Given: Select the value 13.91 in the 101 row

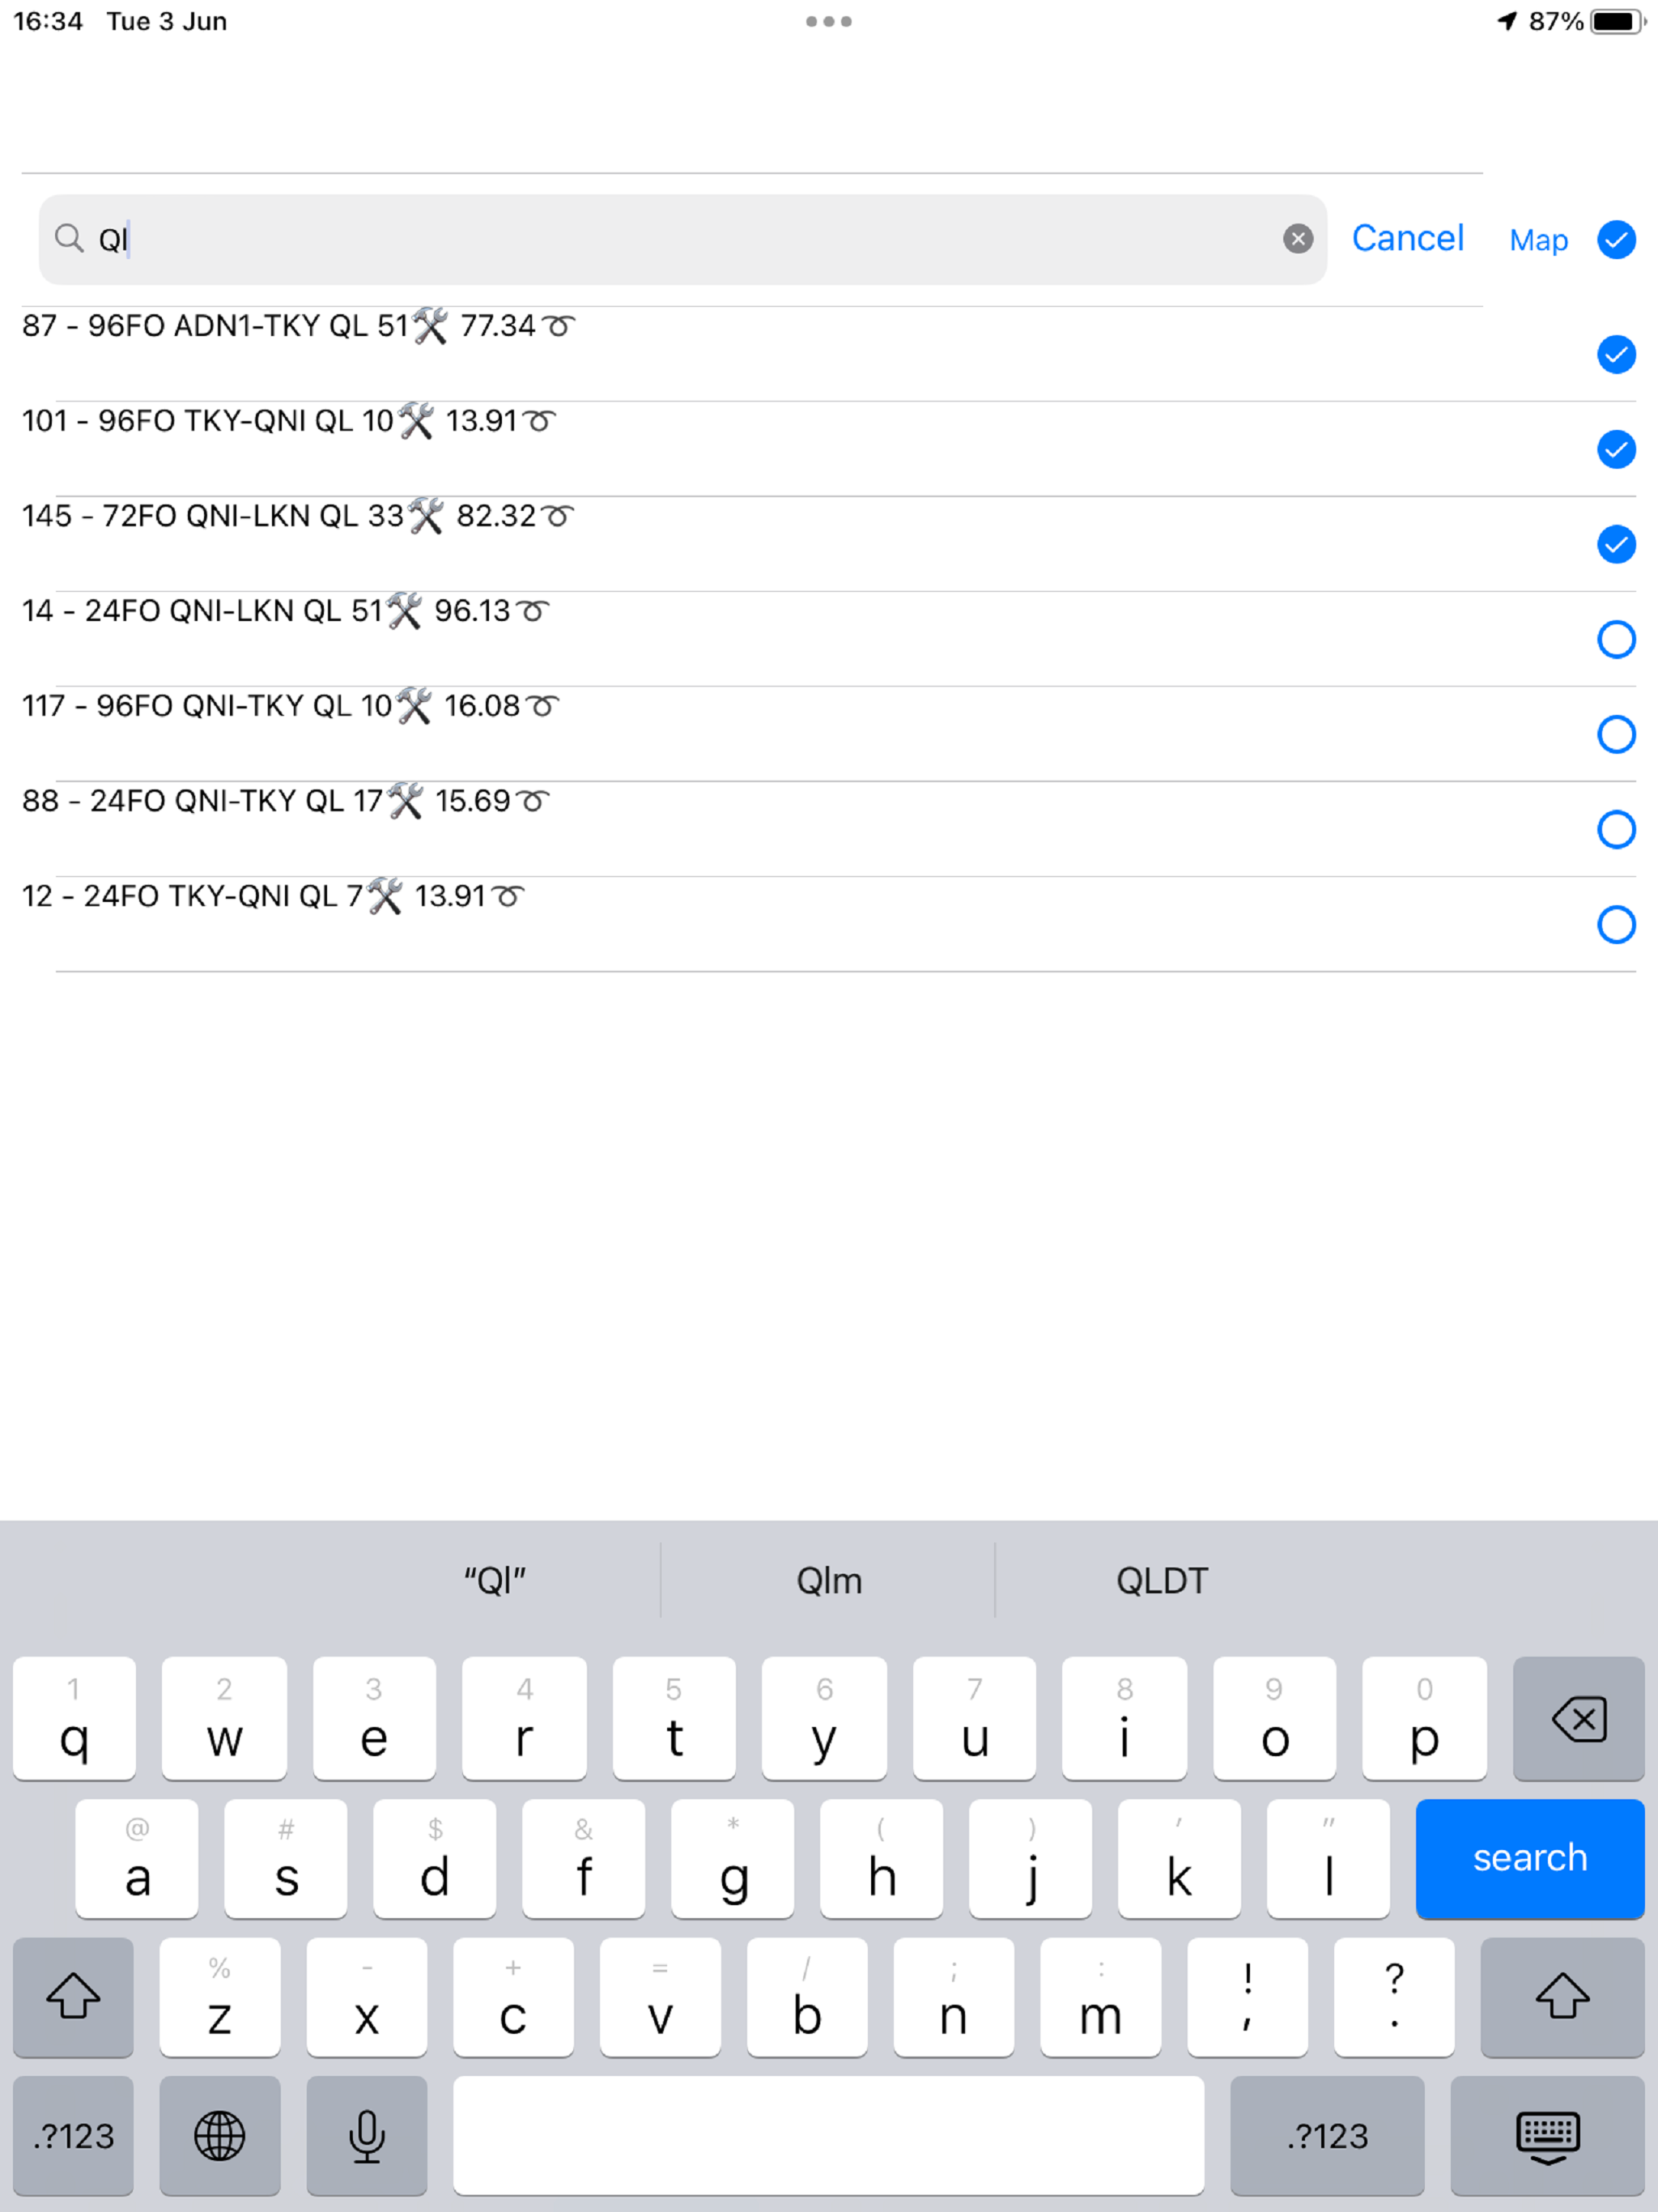Looking at the screenshot, I should [481, 421].
